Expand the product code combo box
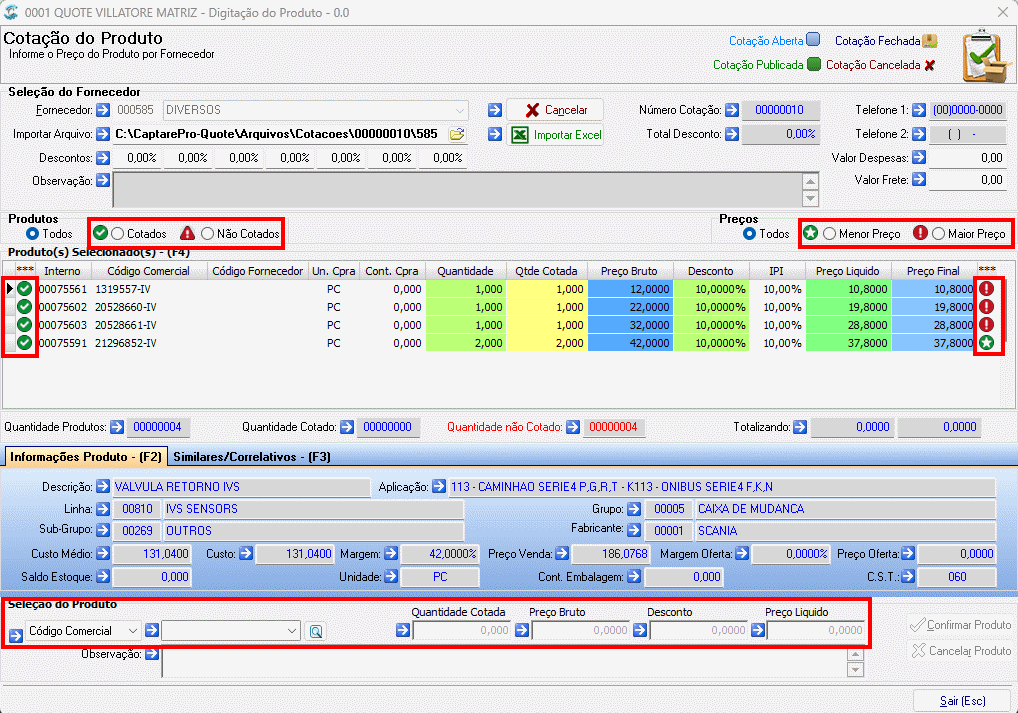Screen dimensions: 1018x713 (x=292, y=631)
